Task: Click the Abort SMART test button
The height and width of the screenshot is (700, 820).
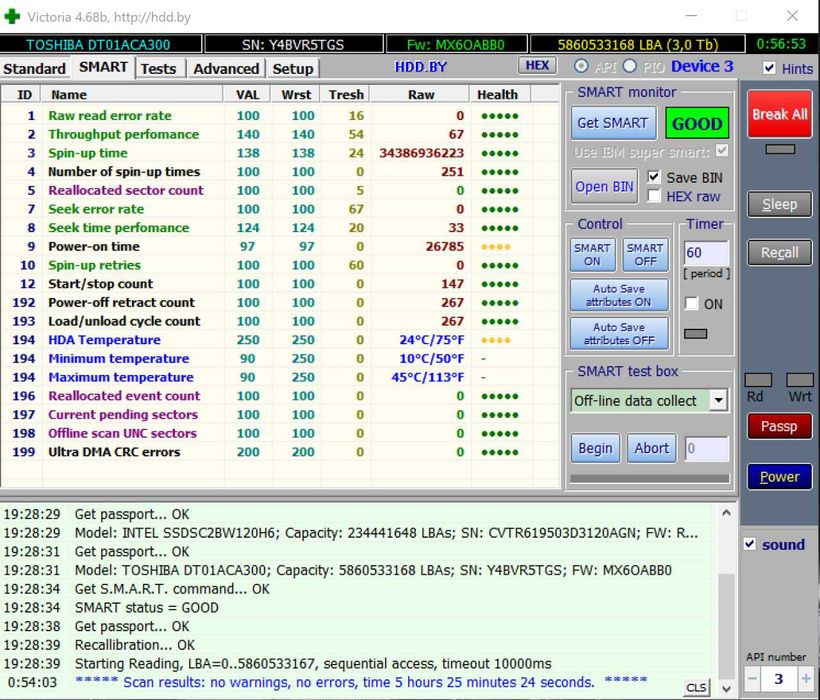Action: pyautogui.click(x=652, y=448)
